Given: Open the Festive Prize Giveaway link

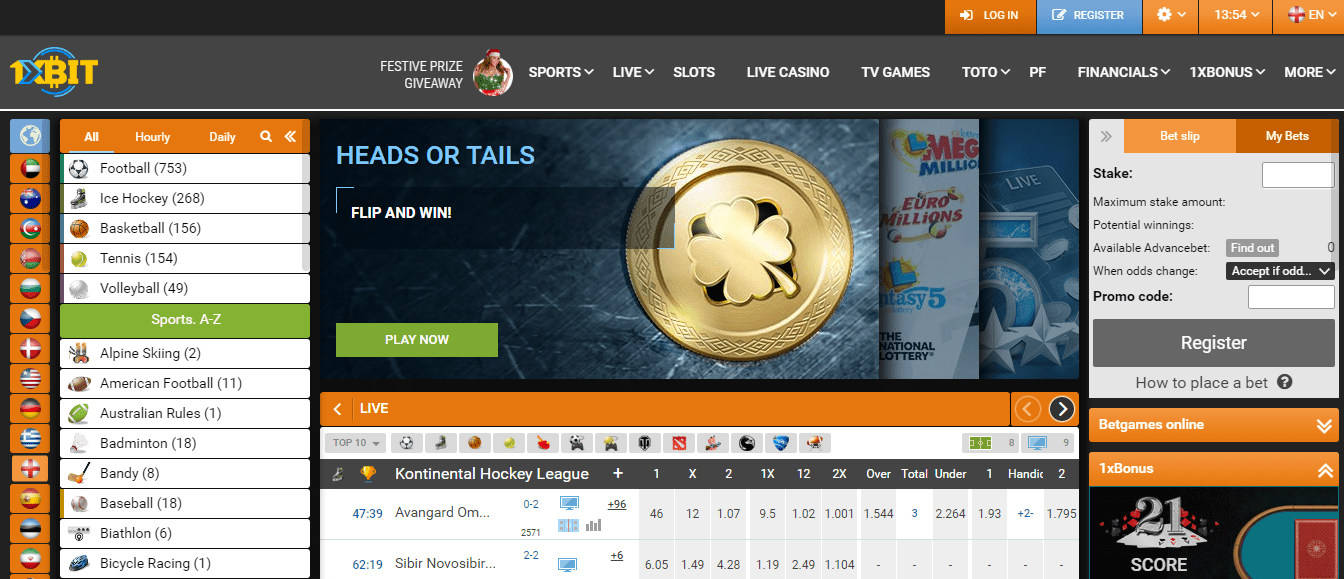Looking at the screenshot, I should (x=446, y=74).
